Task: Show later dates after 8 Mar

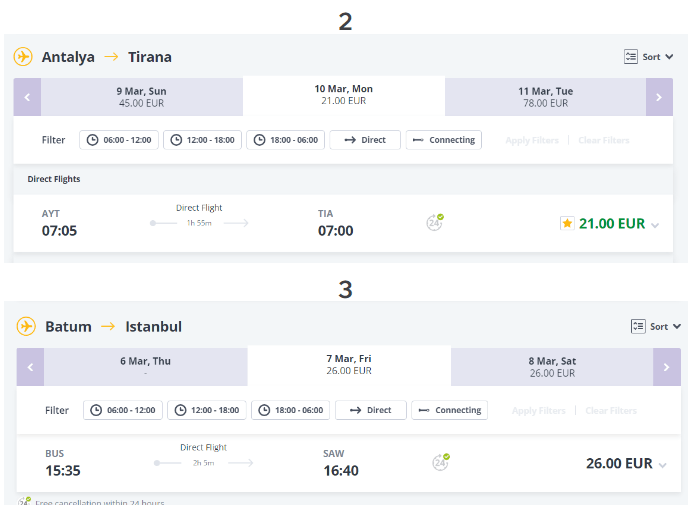Action: point(667,367)
